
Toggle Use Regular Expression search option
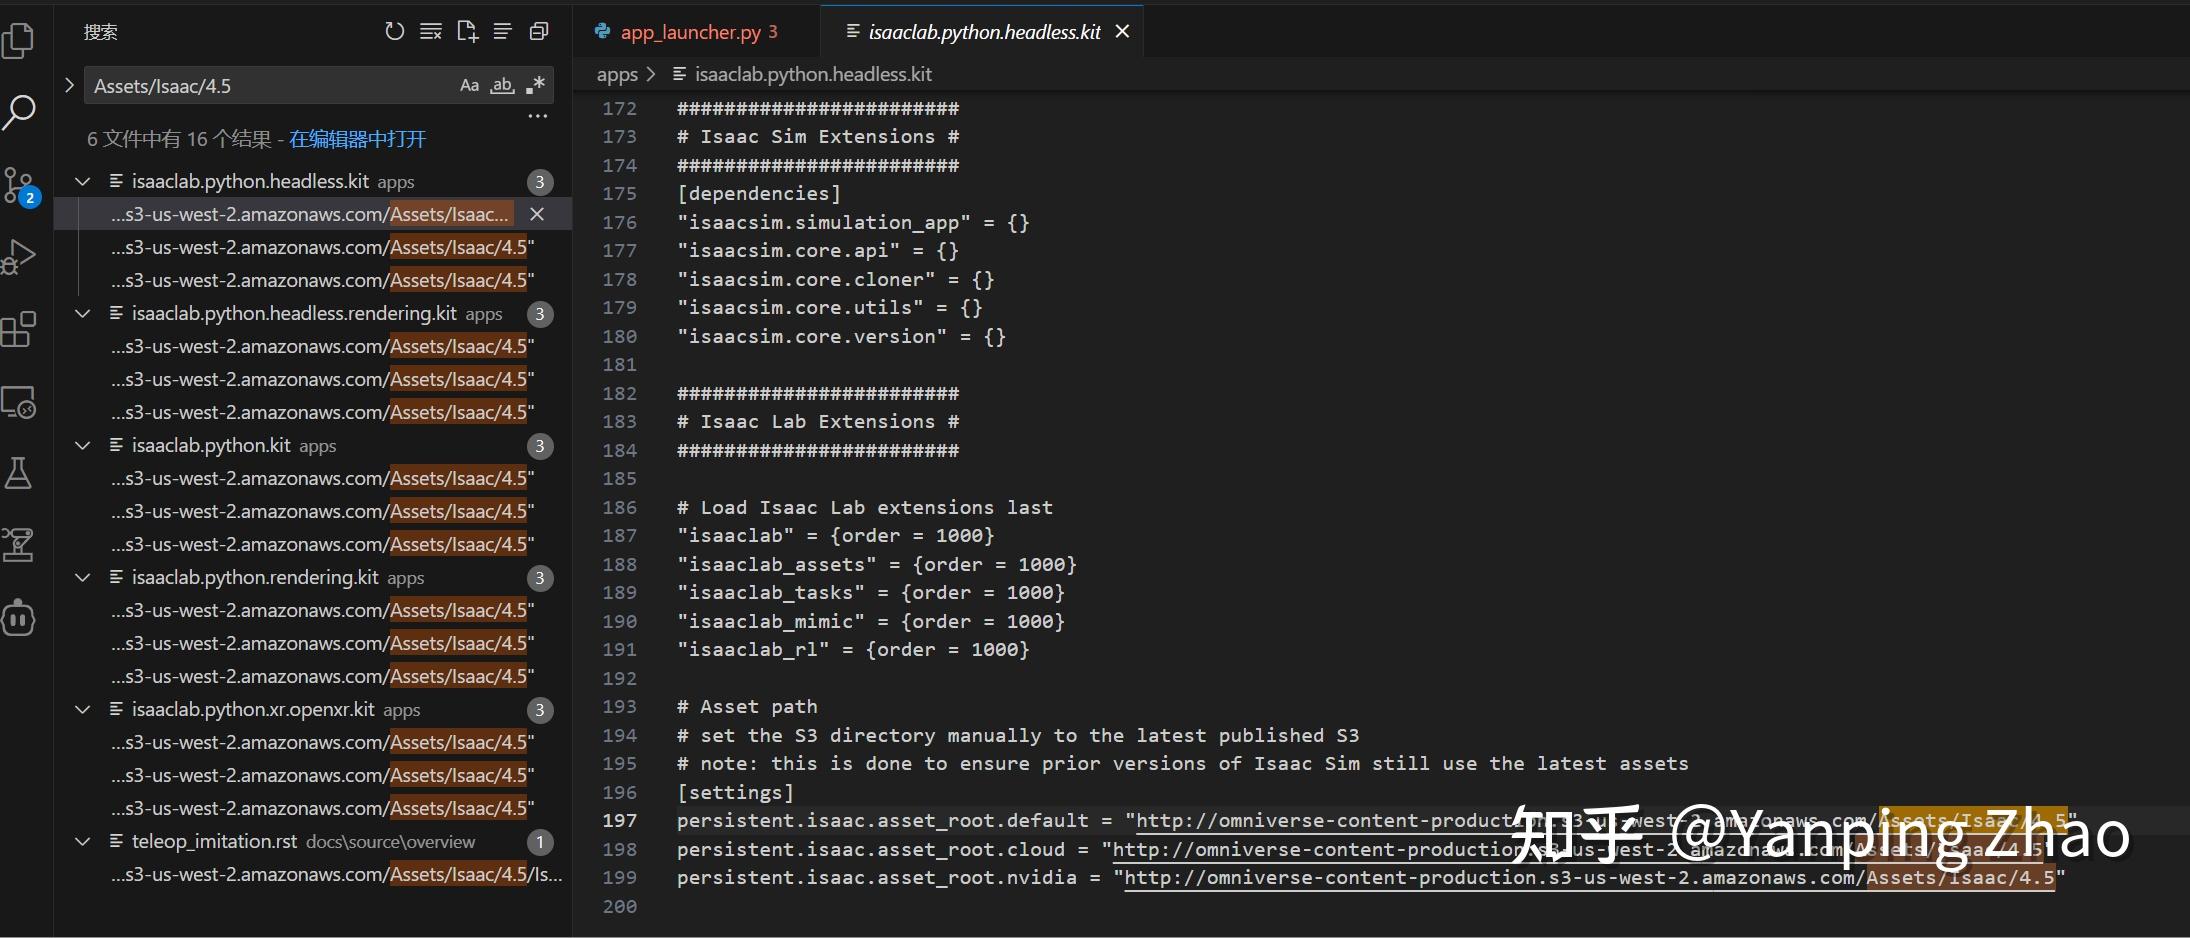535,85
